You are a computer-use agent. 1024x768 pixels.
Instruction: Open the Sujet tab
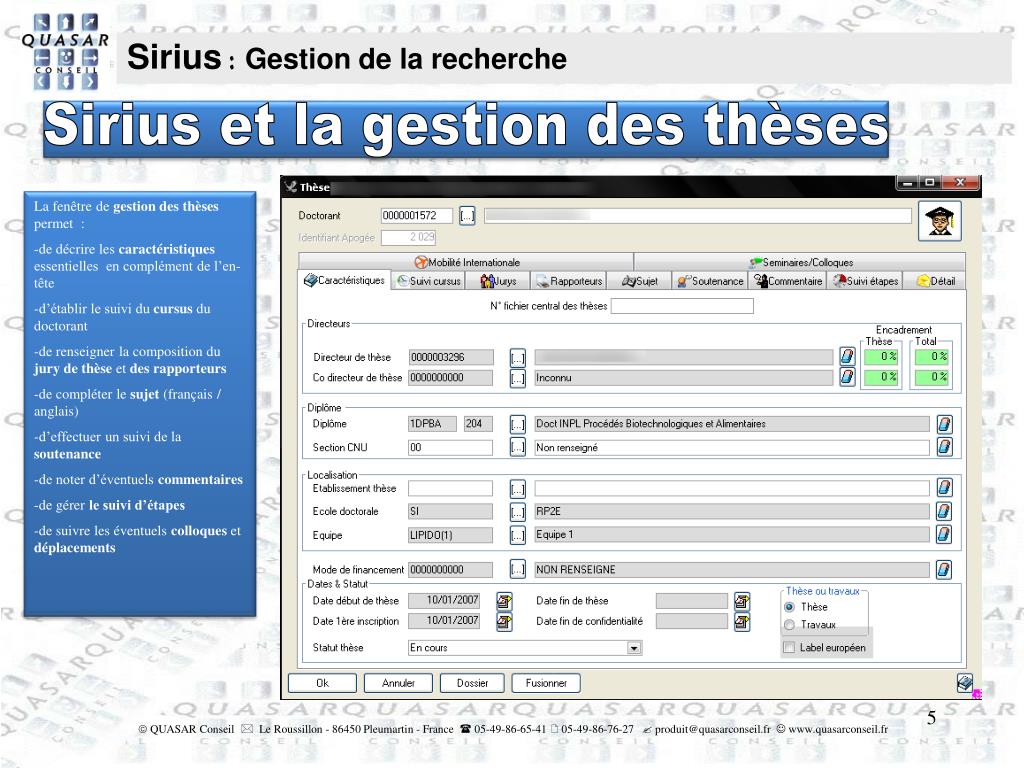(639, 281)
